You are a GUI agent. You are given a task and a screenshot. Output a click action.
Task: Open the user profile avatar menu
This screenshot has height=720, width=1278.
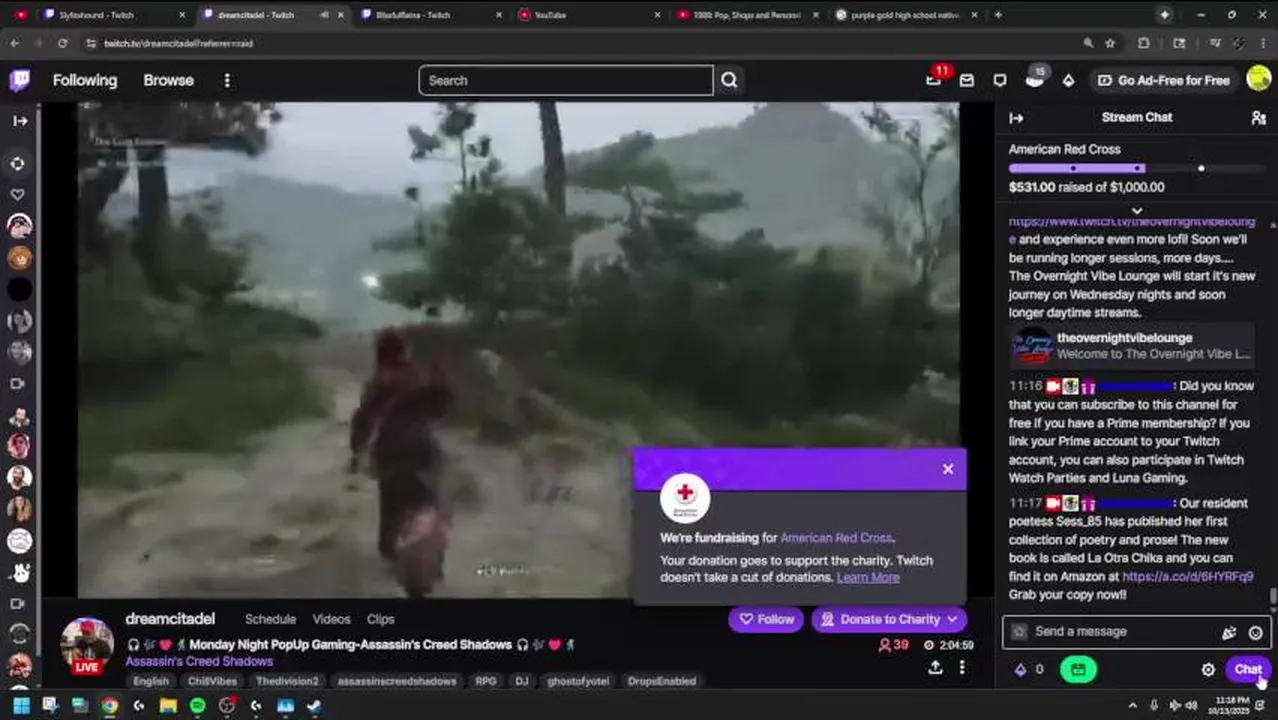(1258, 80)
